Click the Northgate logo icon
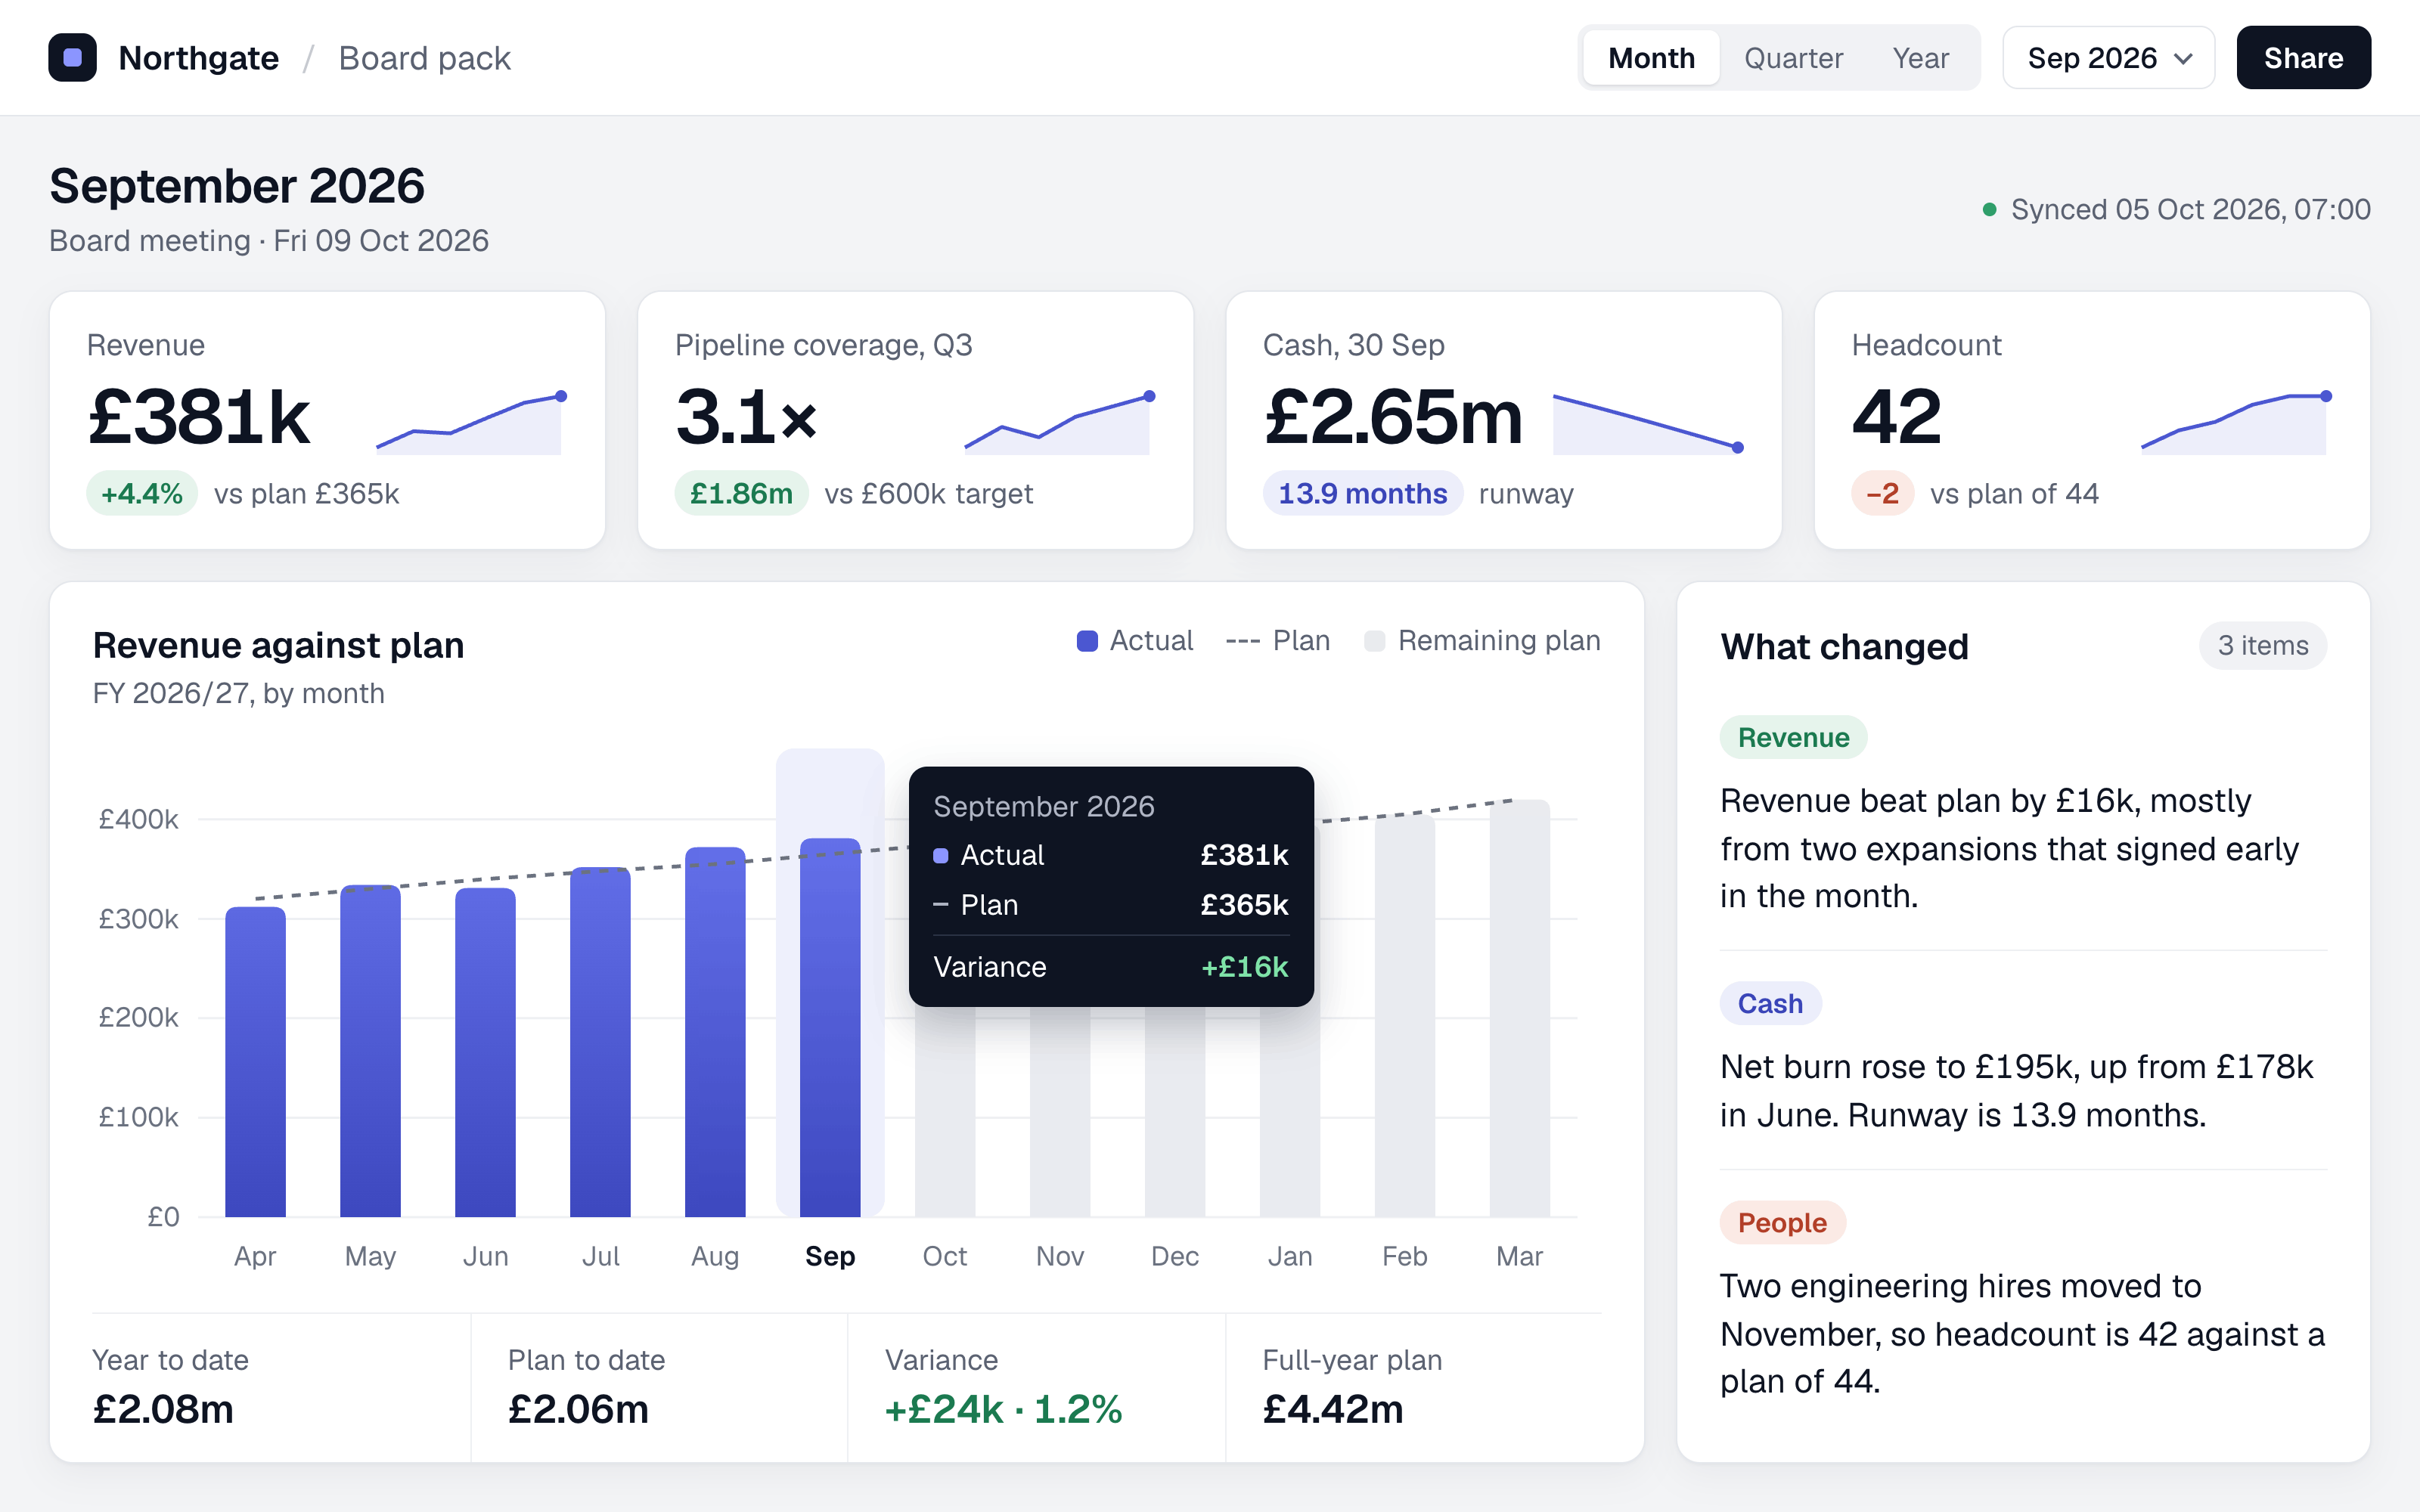This screenshot has width=2420, height=1512. click(73, 58)
